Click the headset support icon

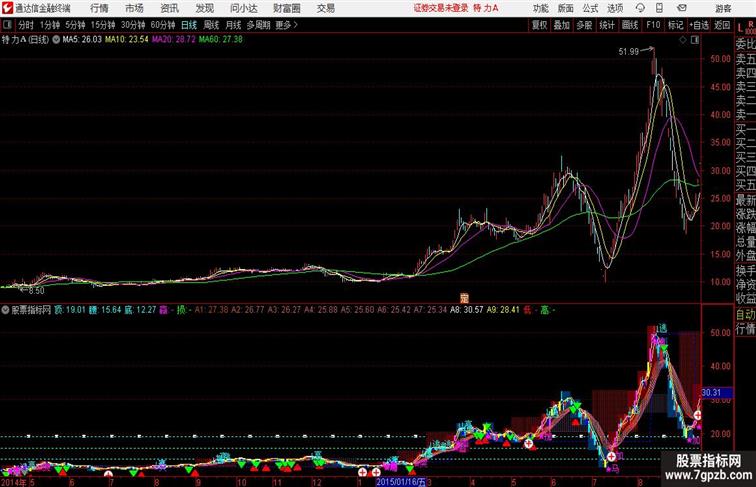point(640,8)
